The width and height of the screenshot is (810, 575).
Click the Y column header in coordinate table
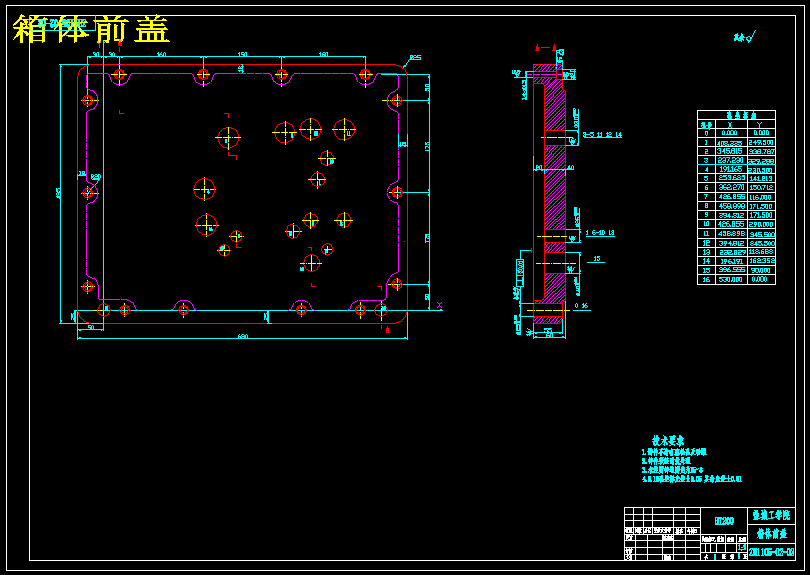759,125
